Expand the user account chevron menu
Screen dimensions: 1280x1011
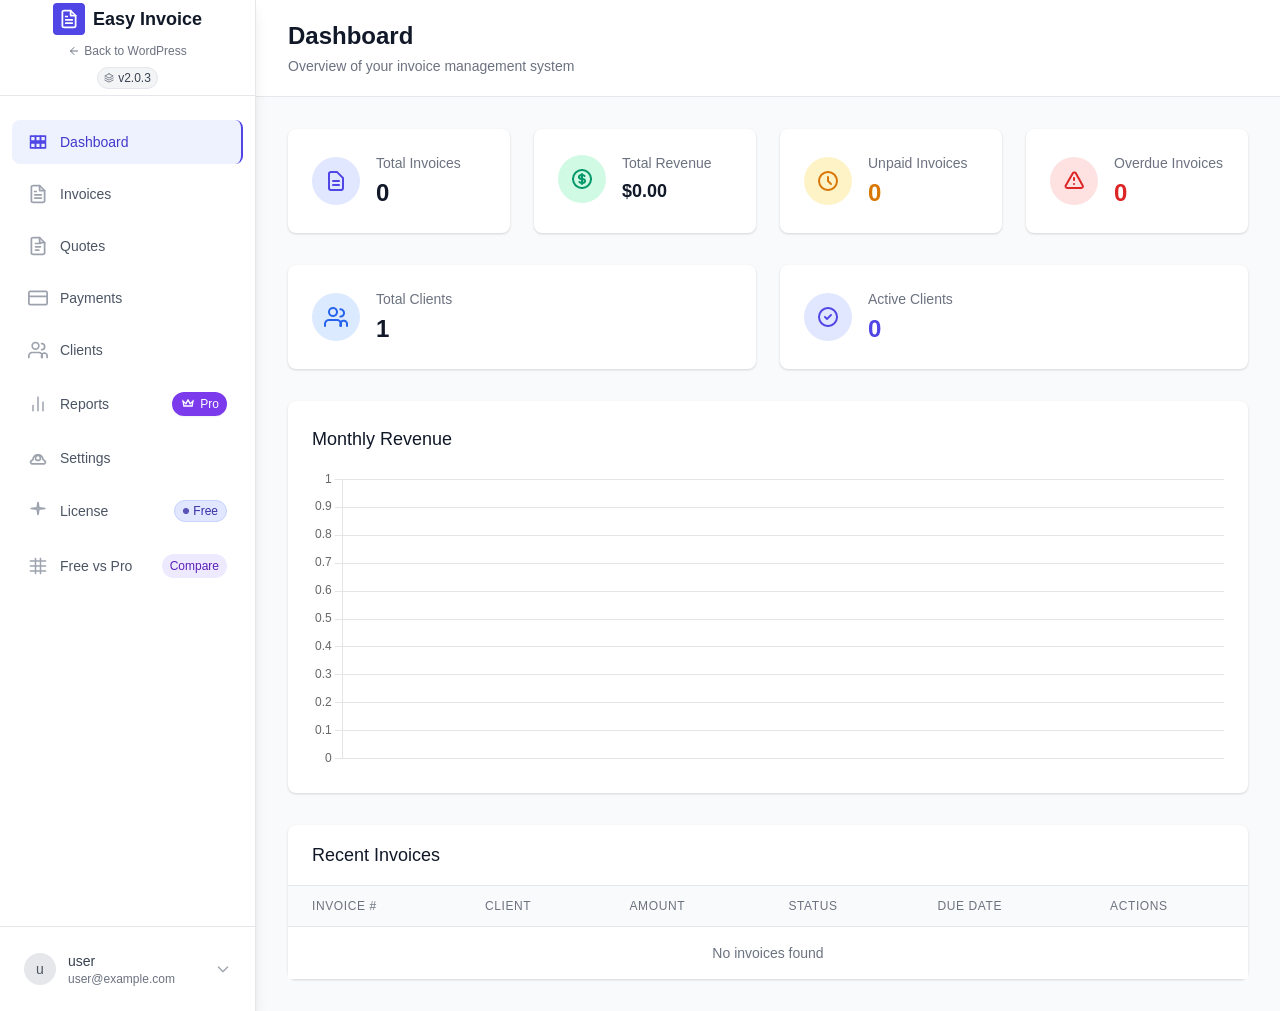[223, 969]
